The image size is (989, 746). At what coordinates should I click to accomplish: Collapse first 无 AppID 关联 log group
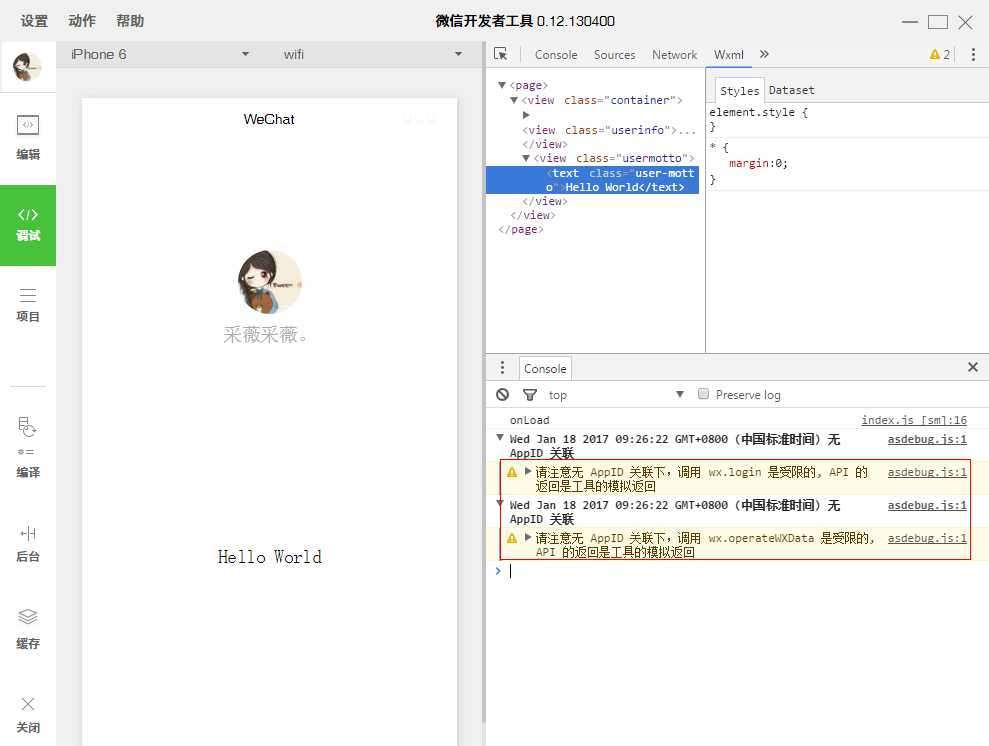click(x=500, y=437)
